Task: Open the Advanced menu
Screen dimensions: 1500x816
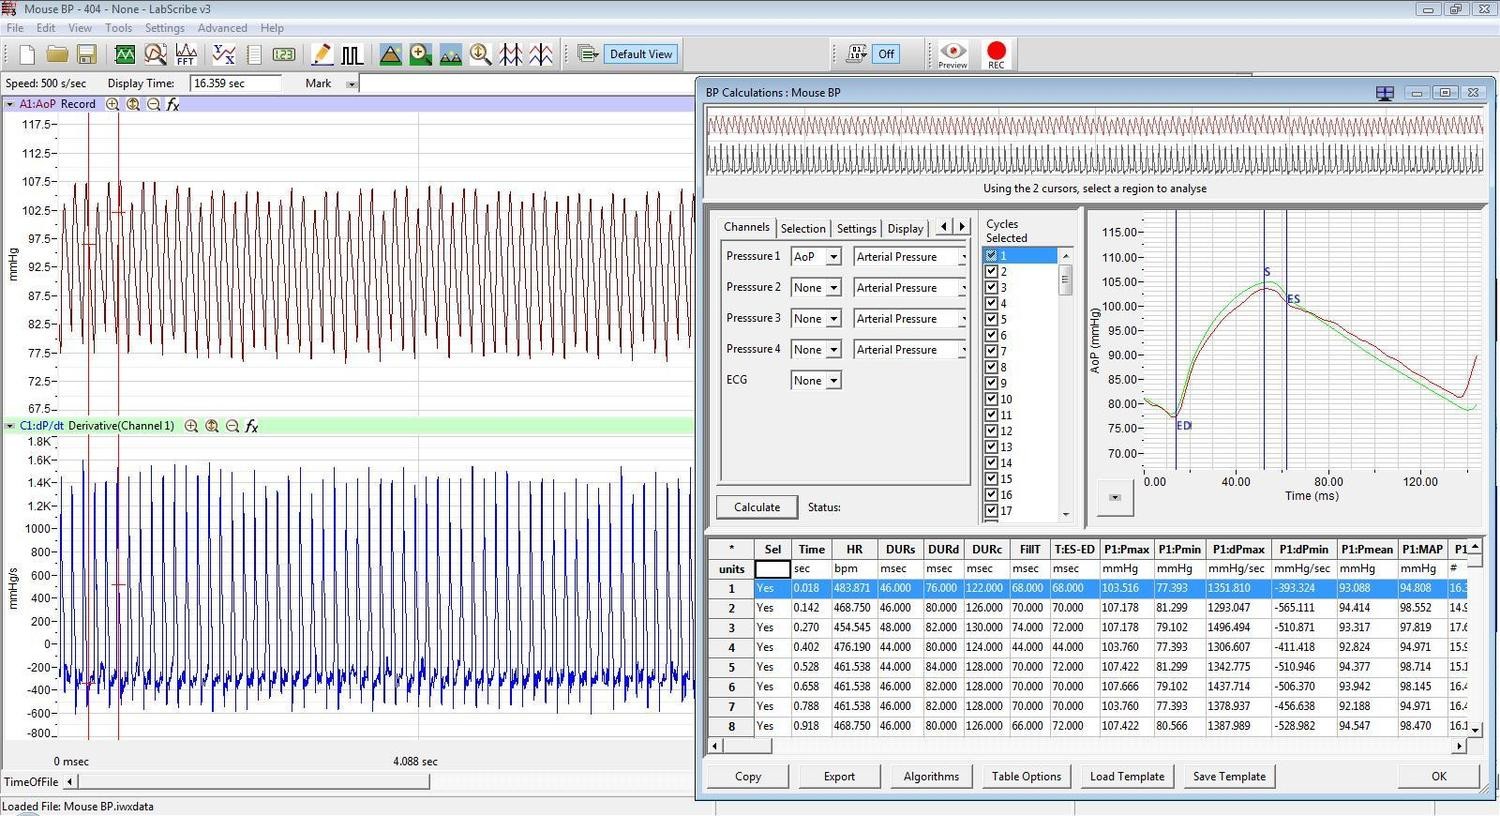Action: (x=222, y=27)
